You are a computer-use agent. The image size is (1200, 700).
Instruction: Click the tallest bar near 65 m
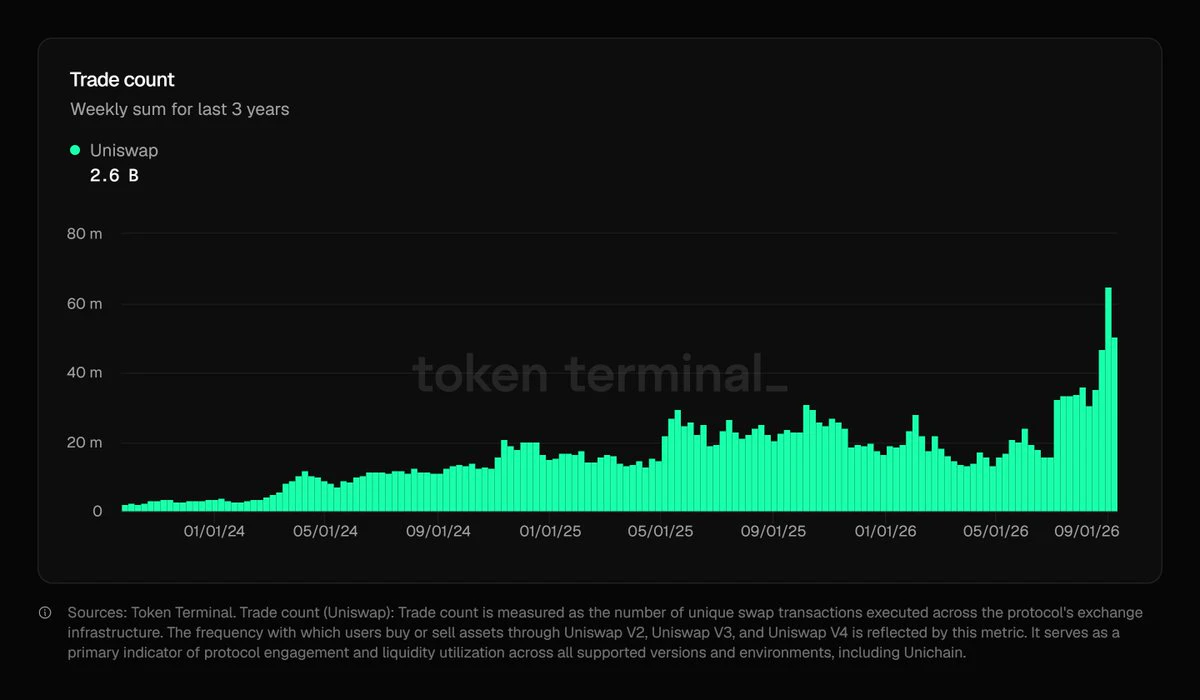[x=1108, y=400]
